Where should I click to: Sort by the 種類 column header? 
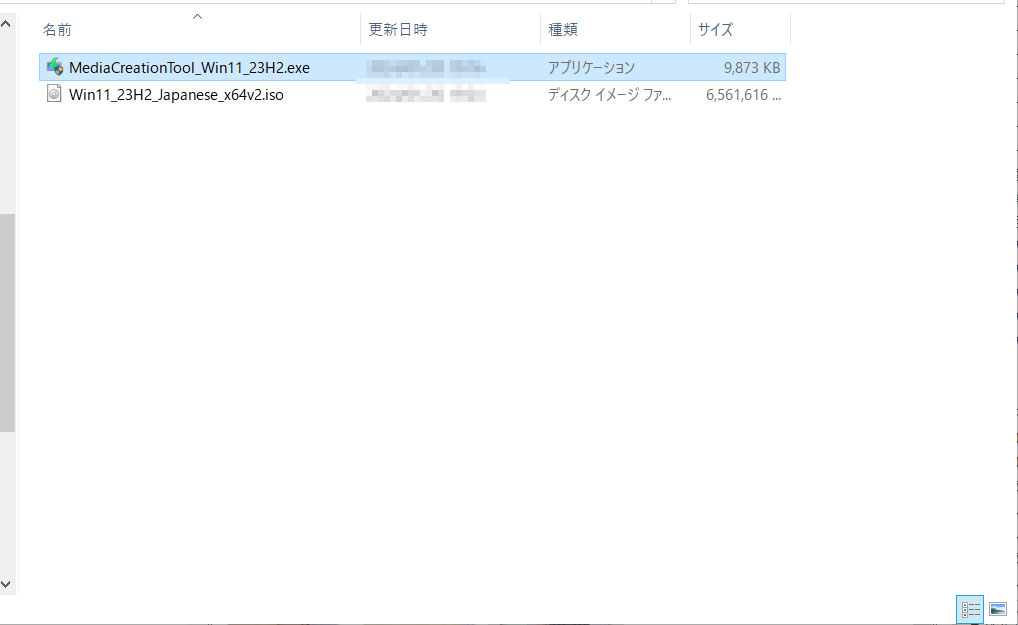[x=563, y=30]
